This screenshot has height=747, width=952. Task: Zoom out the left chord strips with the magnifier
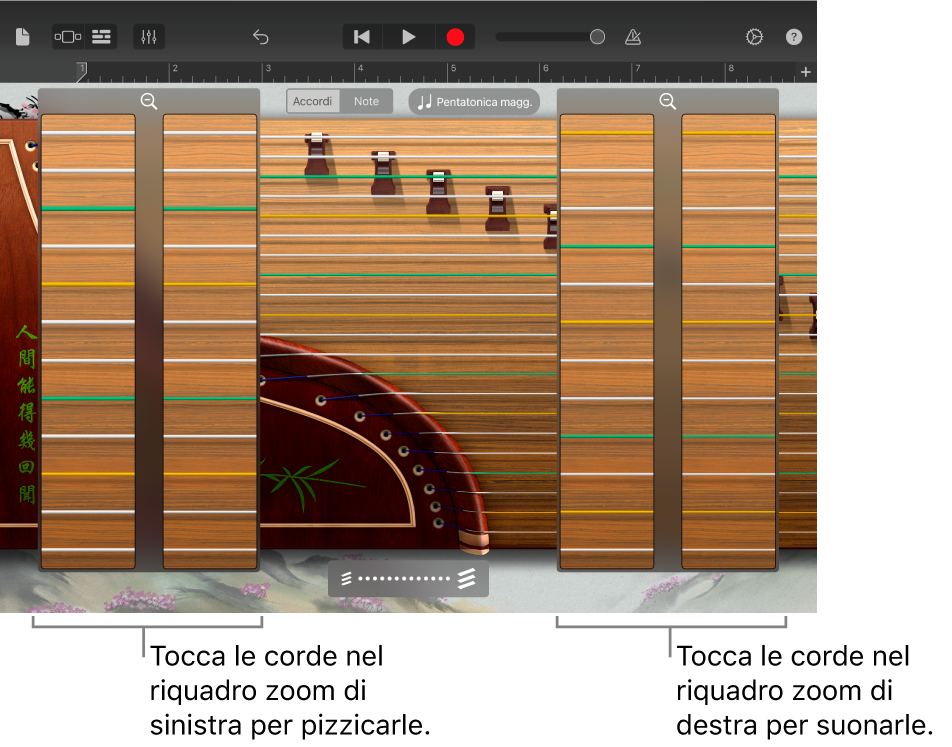(x=149, y=101)
